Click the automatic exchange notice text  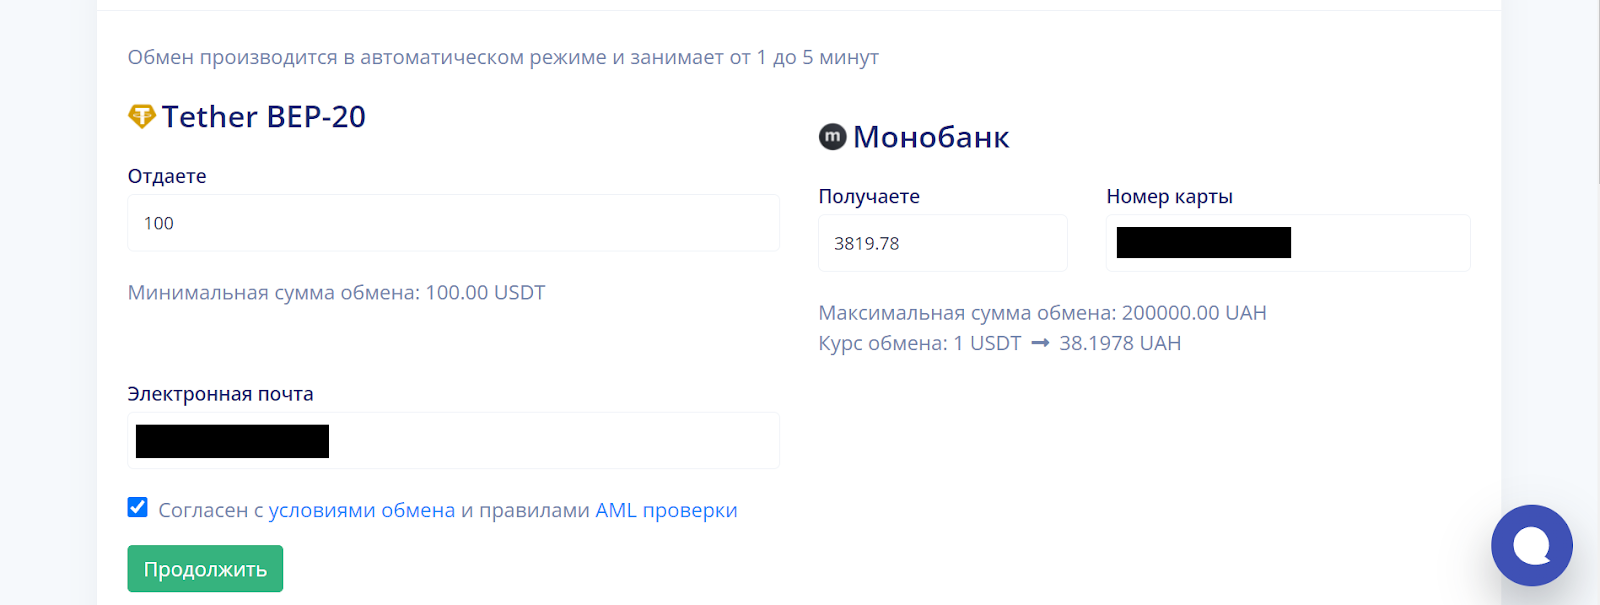click(503, 57)
